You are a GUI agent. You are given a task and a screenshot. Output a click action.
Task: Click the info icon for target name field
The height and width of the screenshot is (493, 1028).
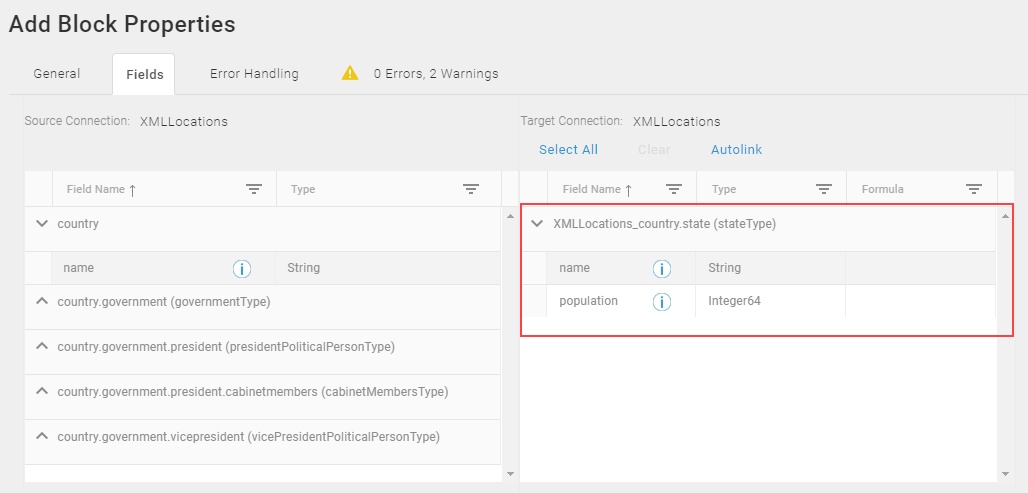[x=662, y=268]
